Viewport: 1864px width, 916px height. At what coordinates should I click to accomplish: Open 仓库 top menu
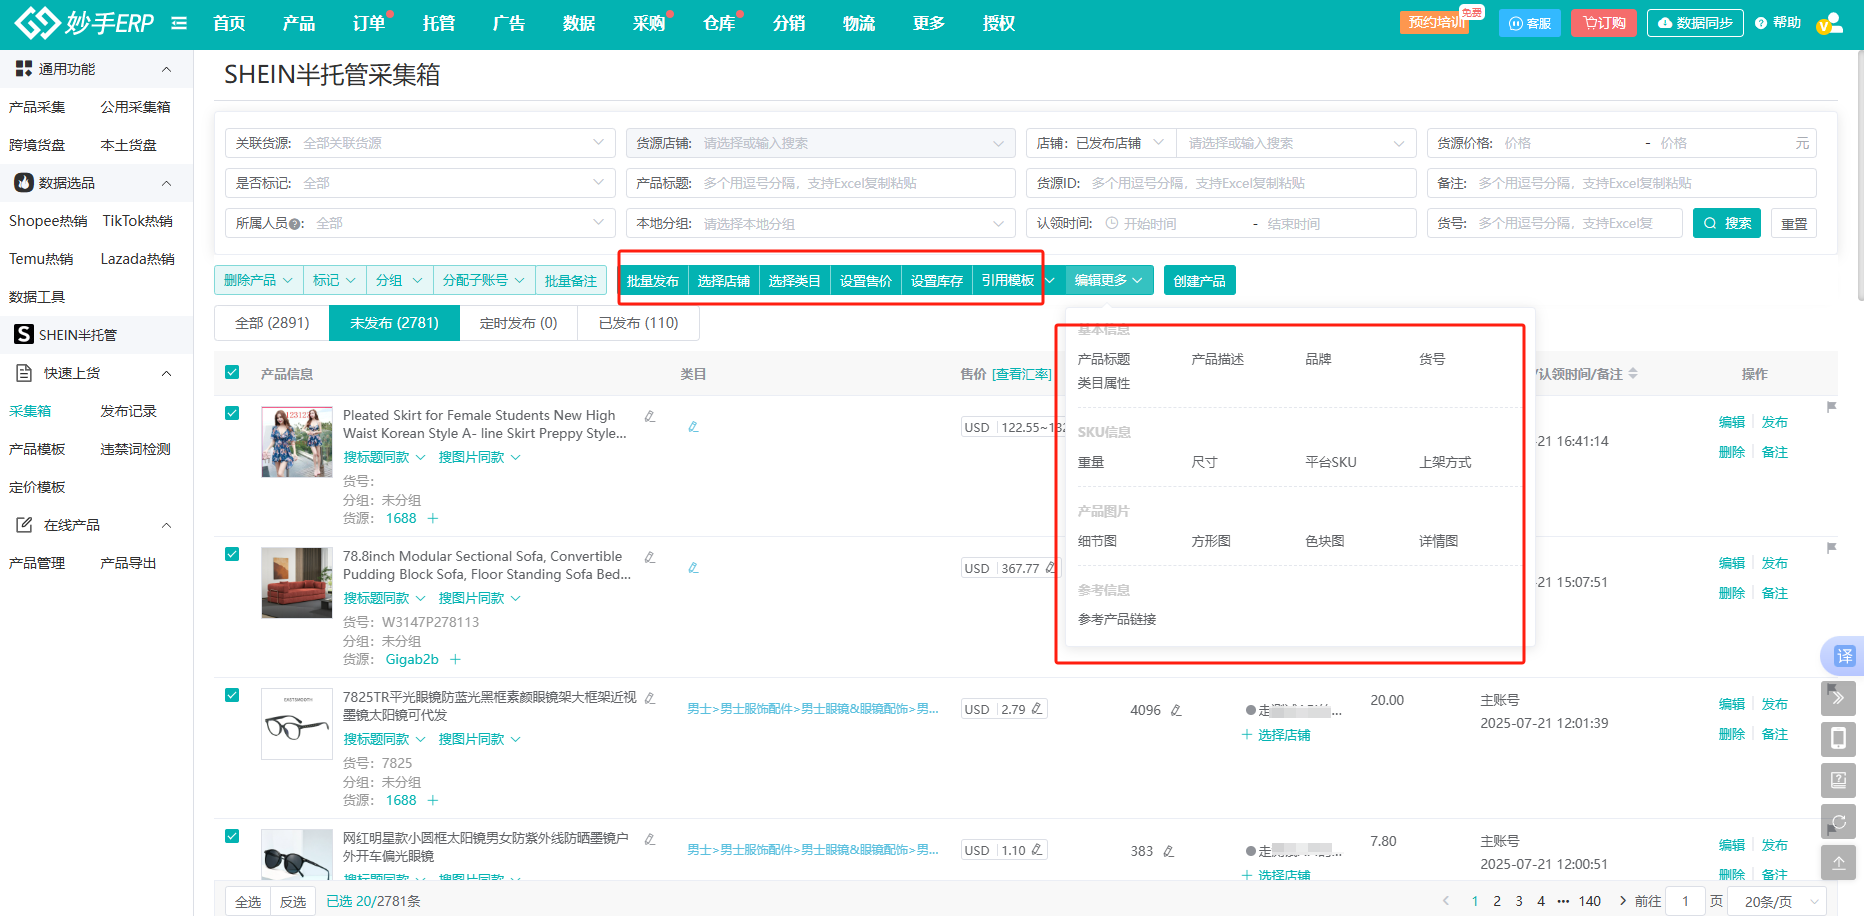pos(719,23)
